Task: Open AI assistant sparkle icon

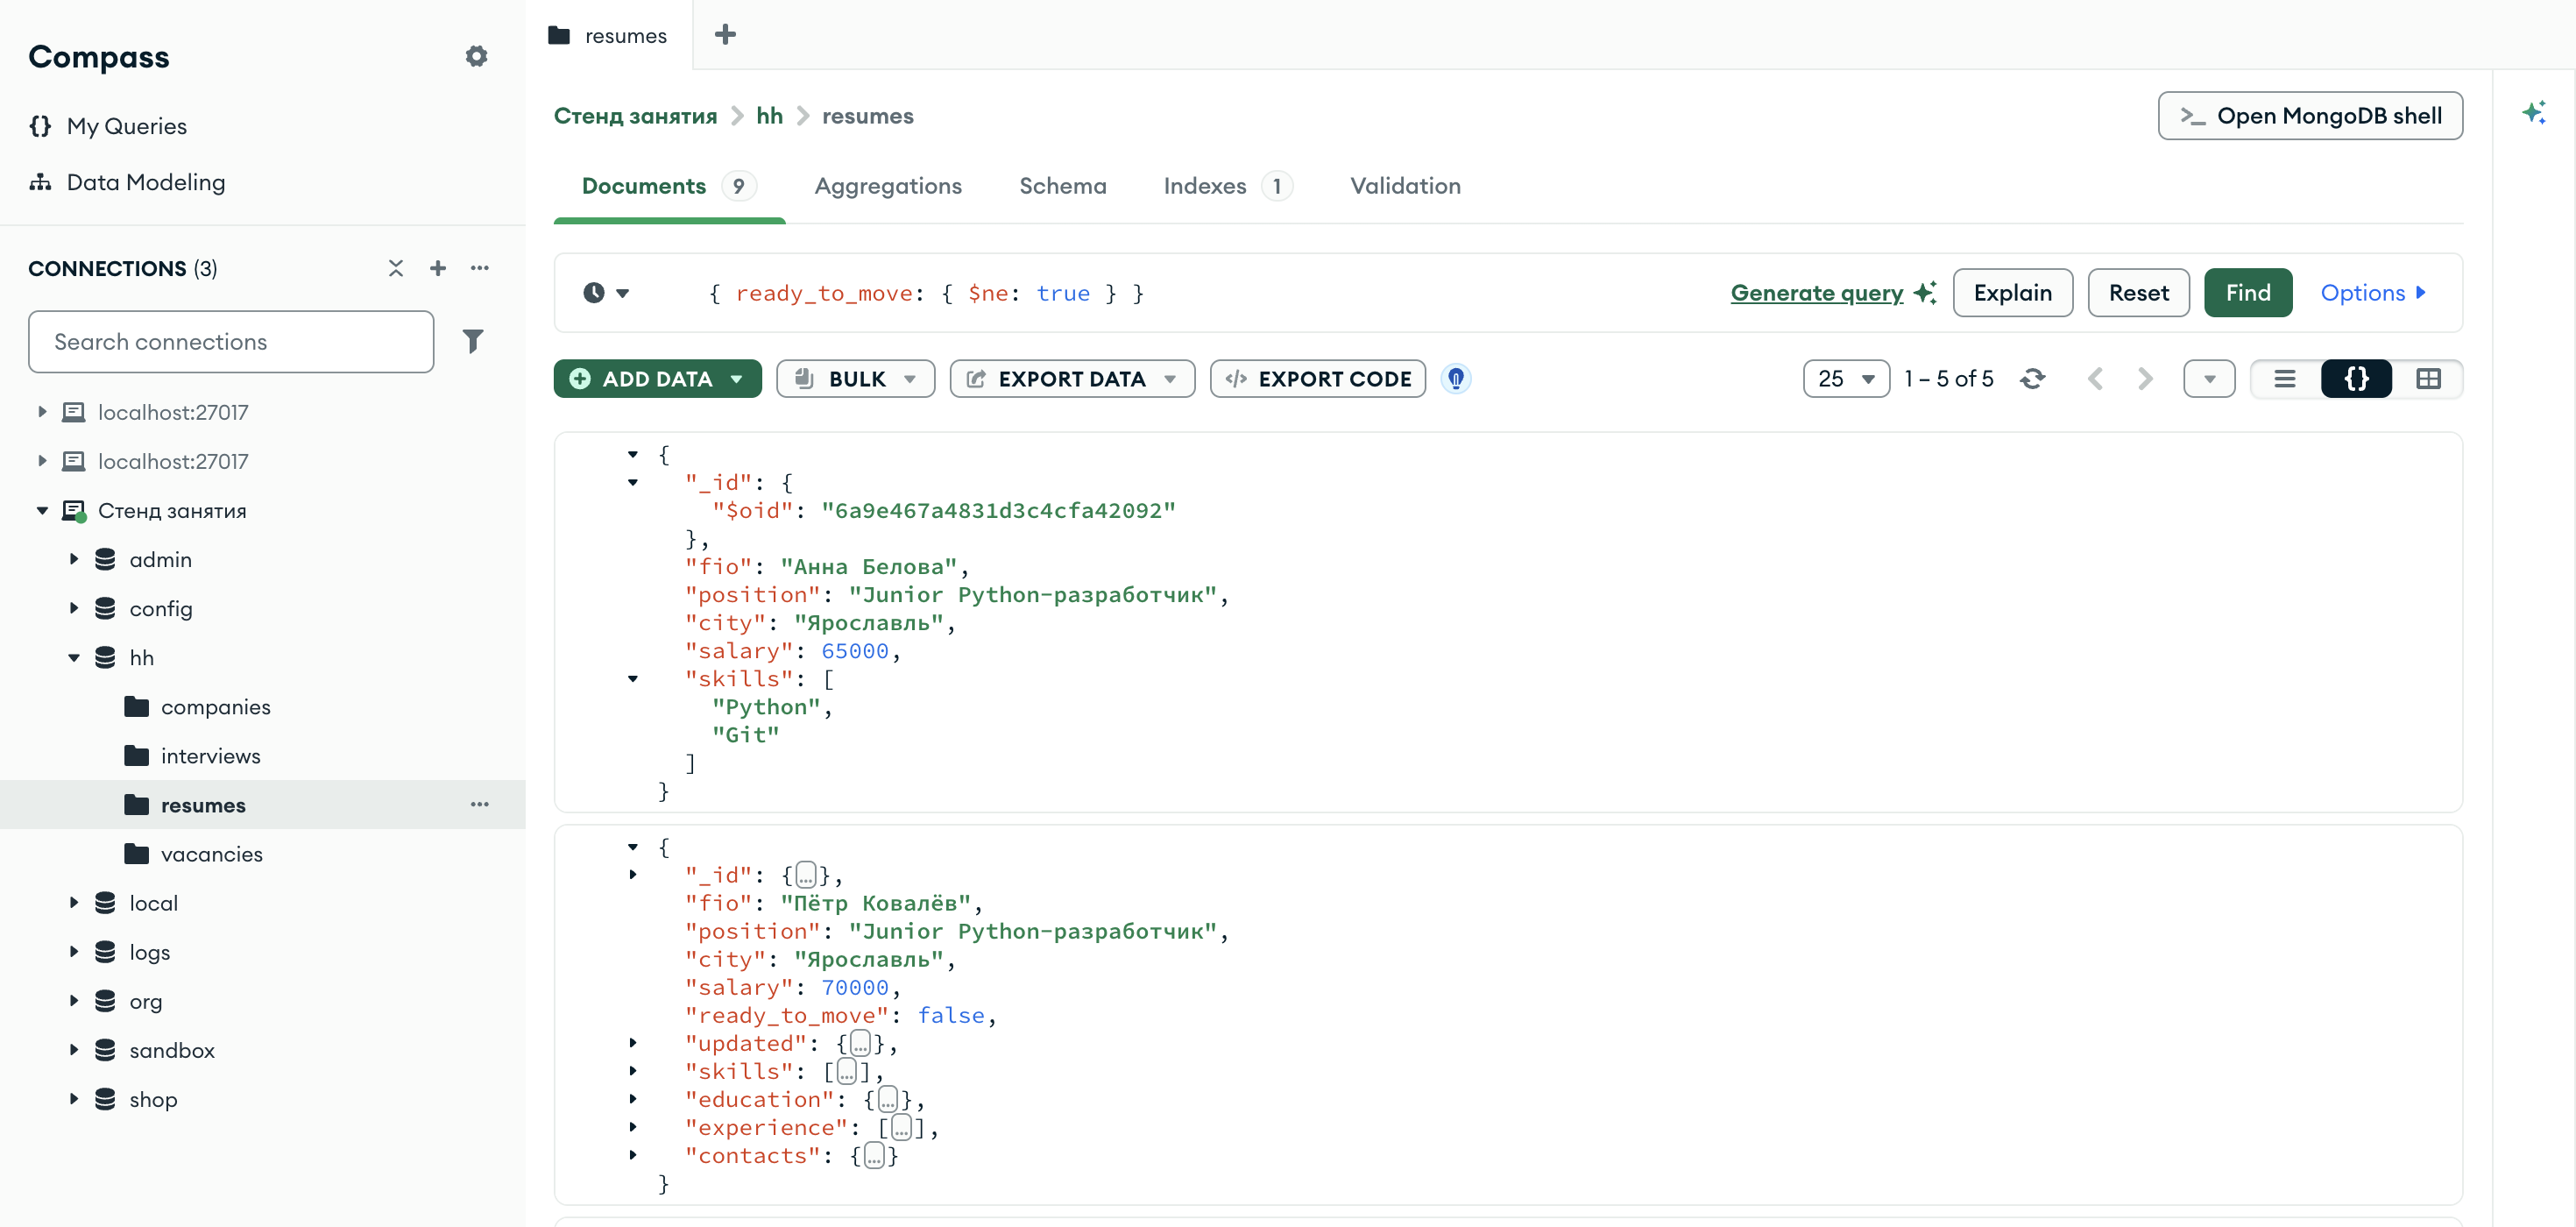Action: tap(2533, 112)
